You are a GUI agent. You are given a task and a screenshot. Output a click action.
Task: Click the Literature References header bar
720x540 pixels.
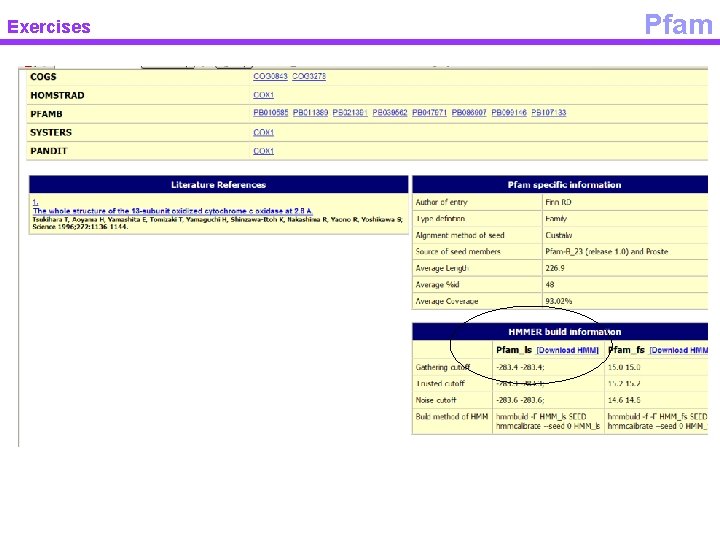[x=219, y=185]
